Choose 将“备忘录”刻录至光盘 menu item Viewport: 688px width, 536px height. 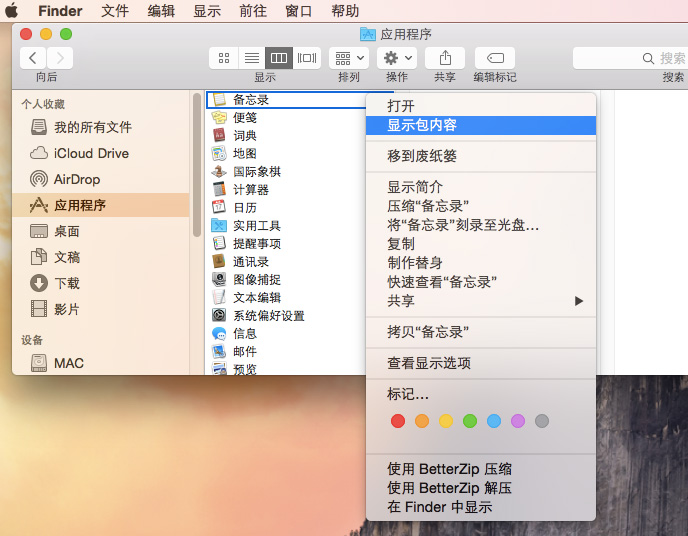pos(481,225)
